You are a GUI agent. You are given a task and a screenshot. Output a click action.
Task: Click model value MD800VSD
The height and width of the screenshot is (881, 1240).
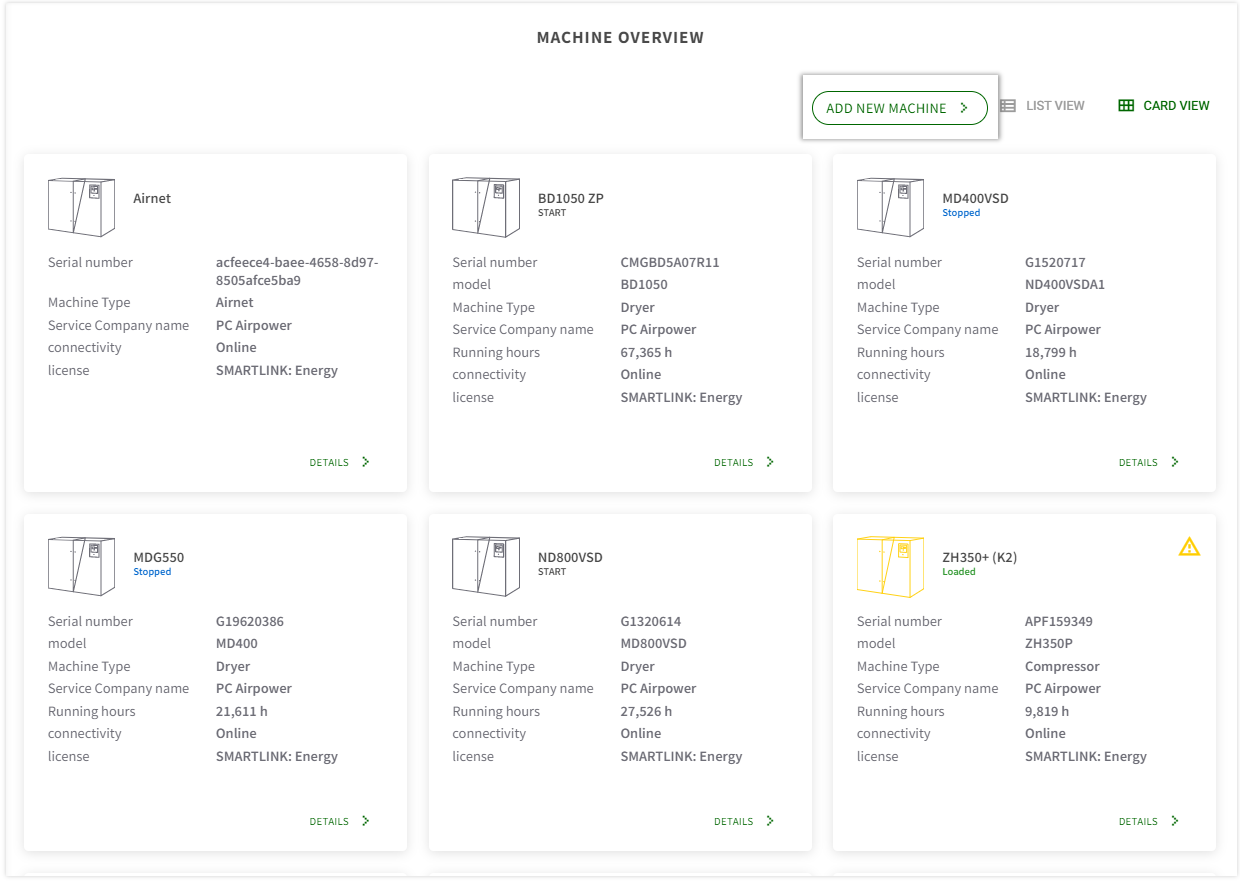pyautogui.click(x=654, y=643)
